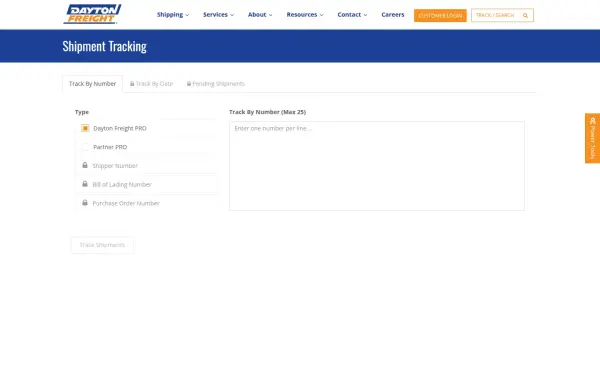Open the orange Power Tools side panel
This screenshot has width=600, height=375.
[x=592, y=138]
